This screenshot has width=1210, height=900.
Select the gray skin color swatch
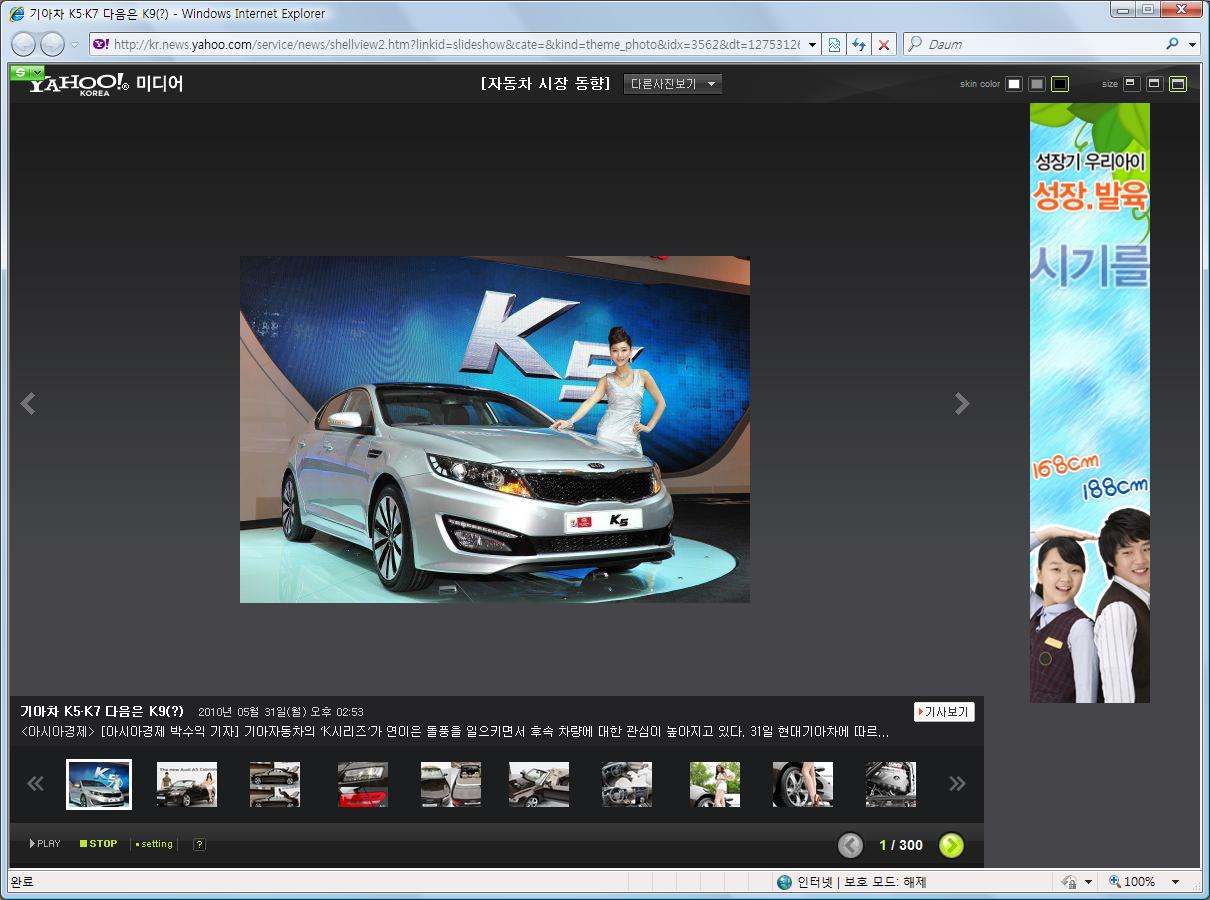point(1037,84)
